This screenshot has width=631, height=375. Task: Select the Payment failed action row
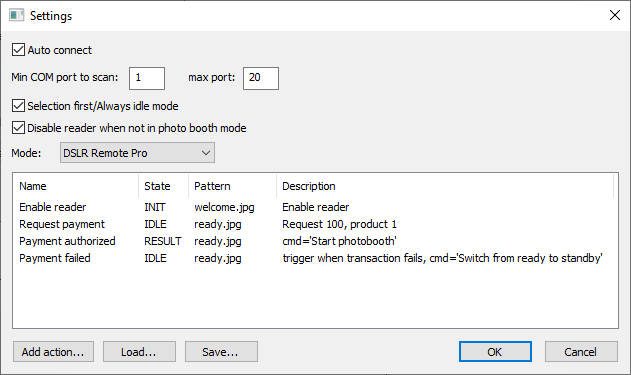(x=315, y=258)
